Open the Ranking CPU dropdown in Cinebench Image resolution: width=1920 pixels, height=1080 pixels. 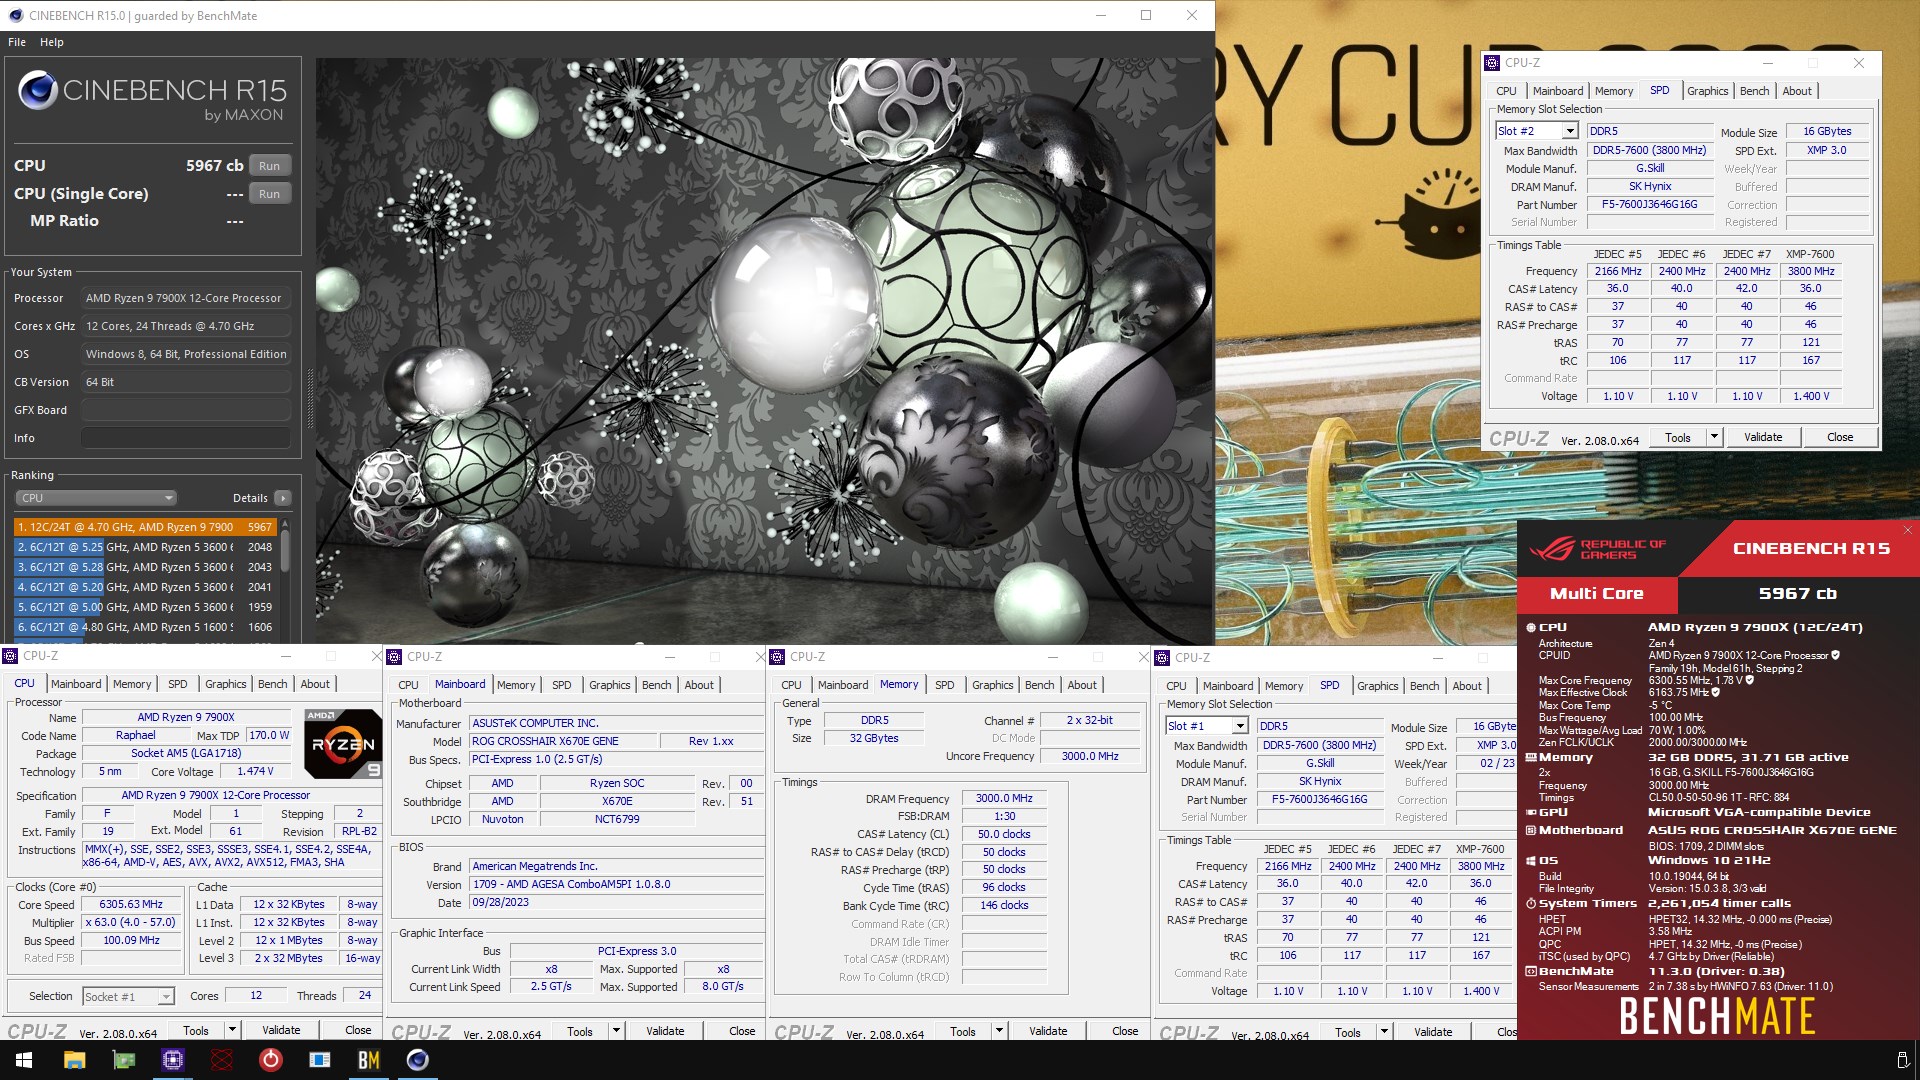(96, 498)
